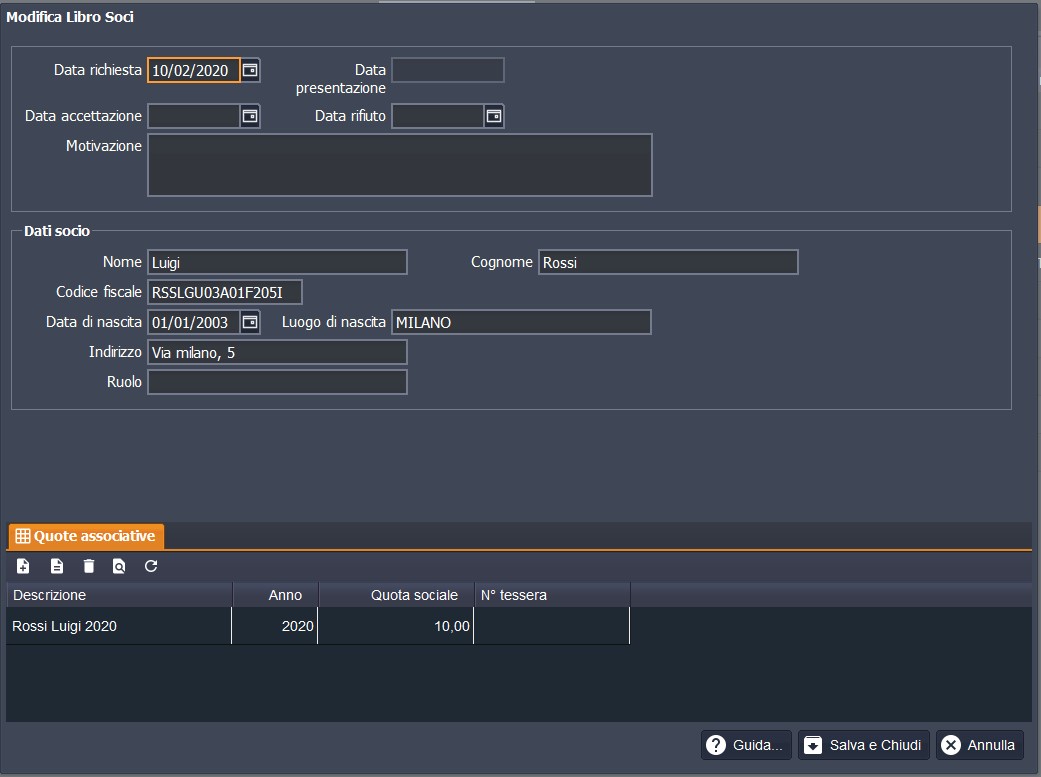This screenshot has height=777, width=1041.
Task: Open calendar picker for Data richiesta
Action: click(x=250, y=70)
